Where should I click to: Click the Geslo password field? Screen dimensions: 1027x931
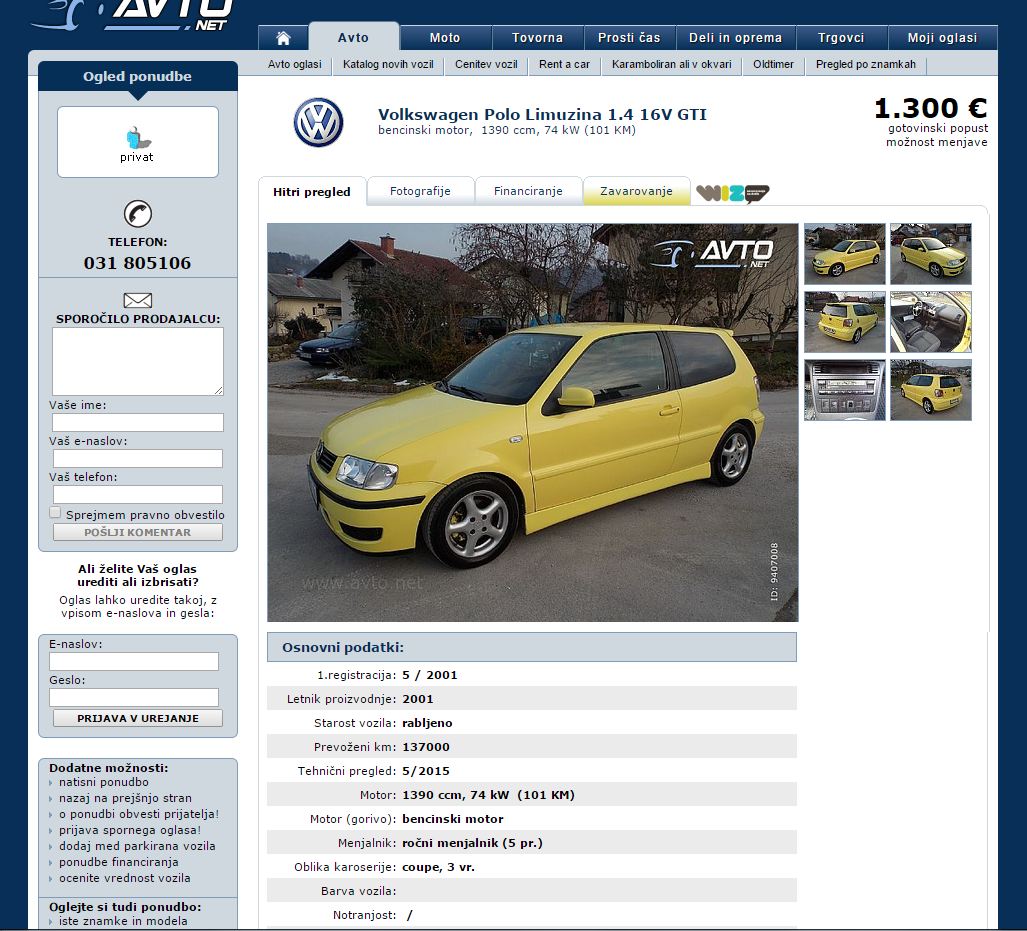[x=134, y=697]
